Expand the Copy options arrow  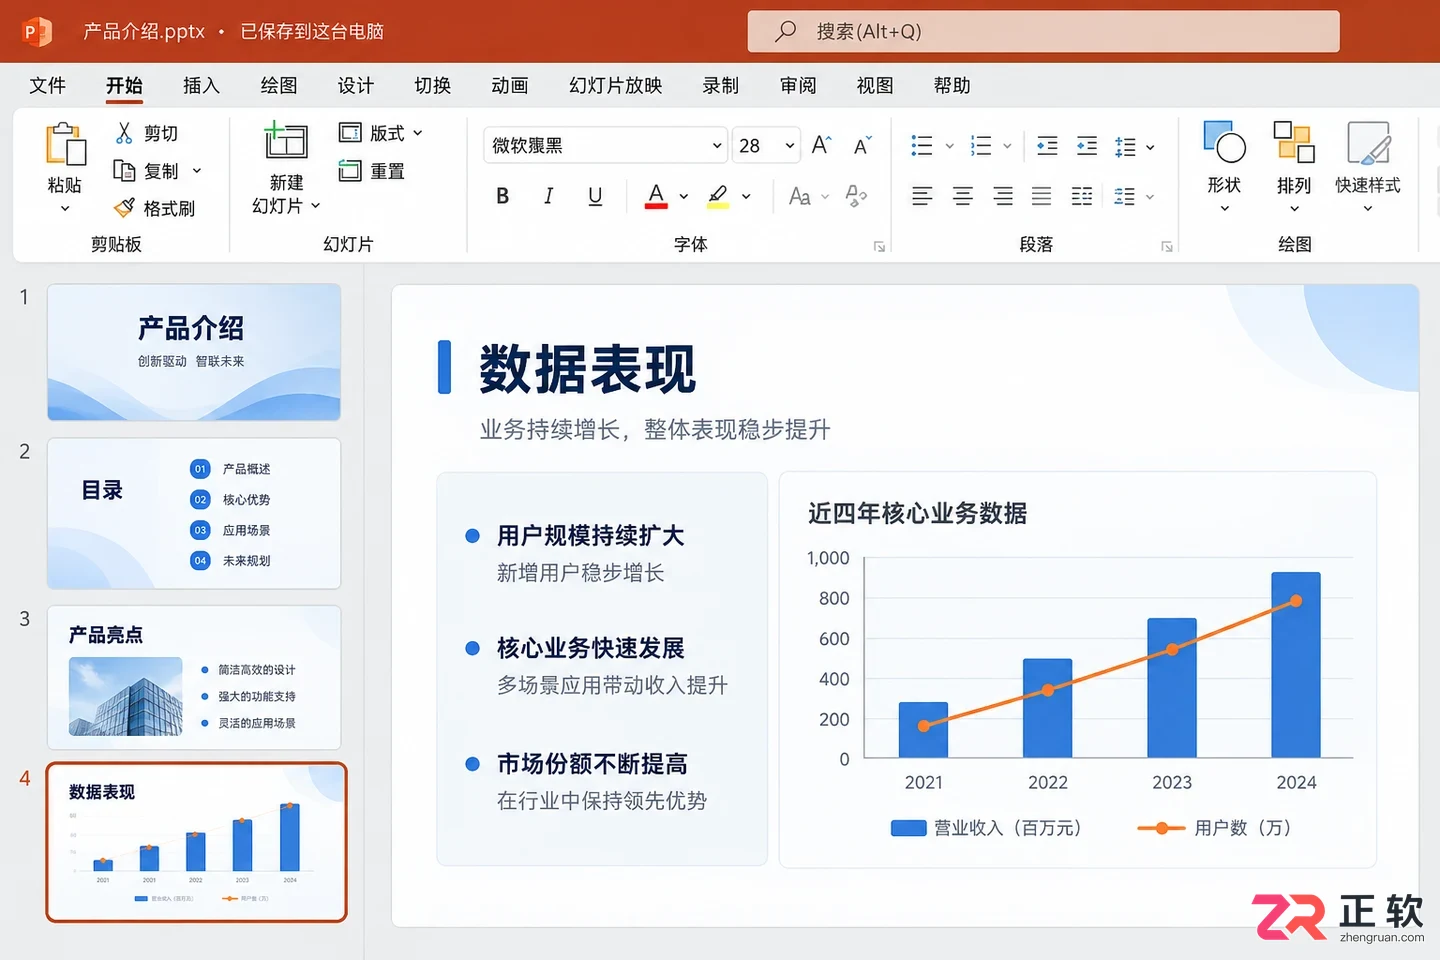click(x=197, y=171)
